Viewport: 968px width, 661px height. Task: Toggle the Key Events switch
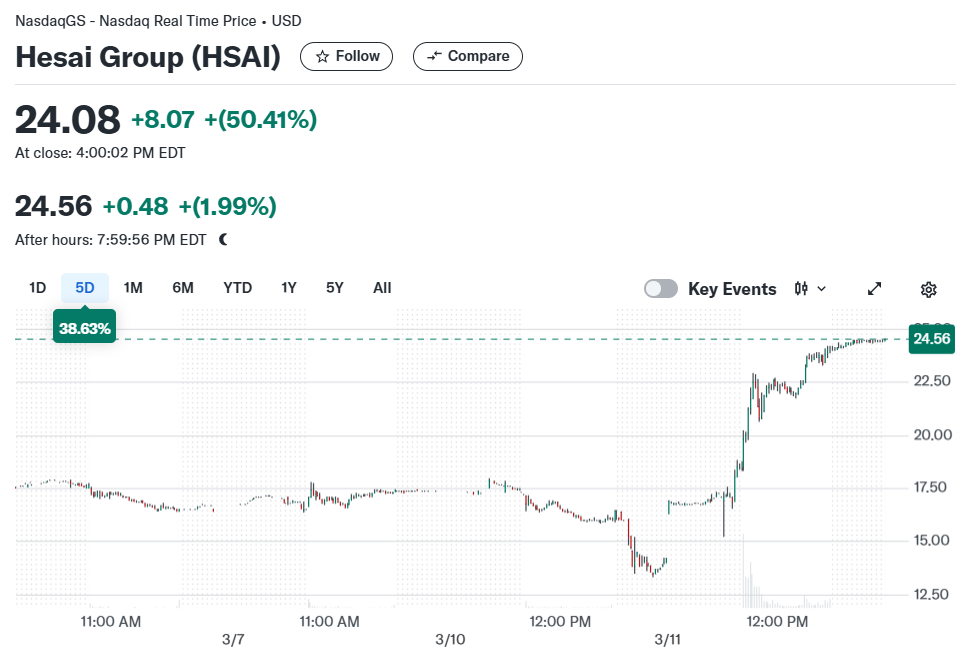tap(661, 289)
